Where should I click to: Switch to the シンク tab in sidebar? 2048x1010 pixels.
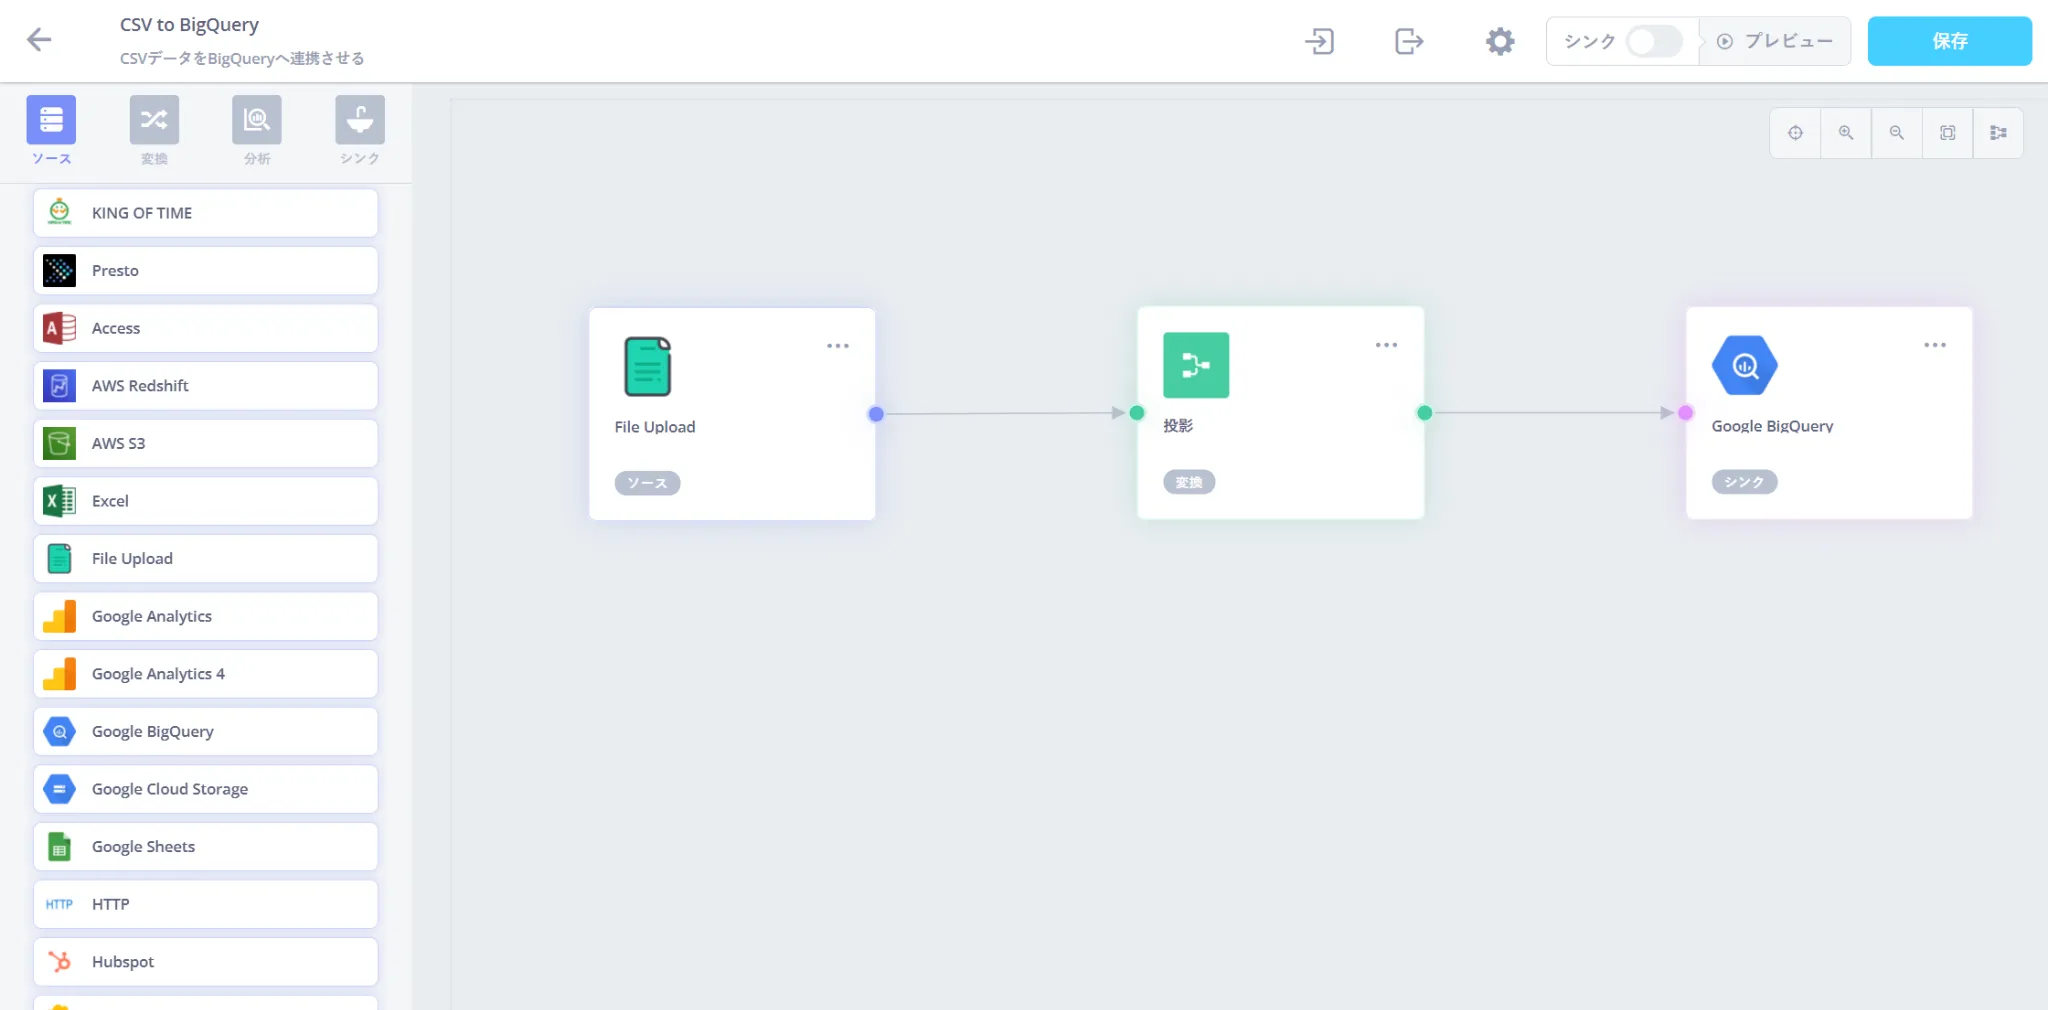360,130
